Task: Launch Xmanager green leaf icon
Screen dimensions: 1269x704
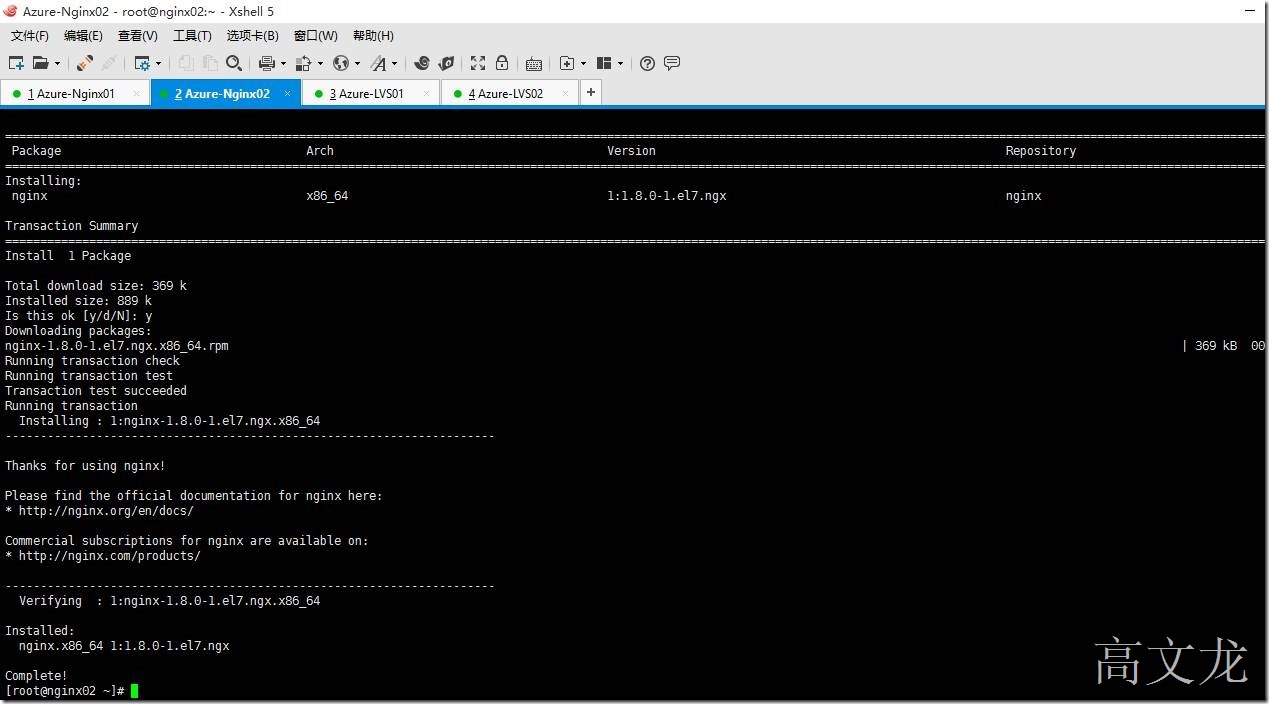Action: (x=447, y=63)
